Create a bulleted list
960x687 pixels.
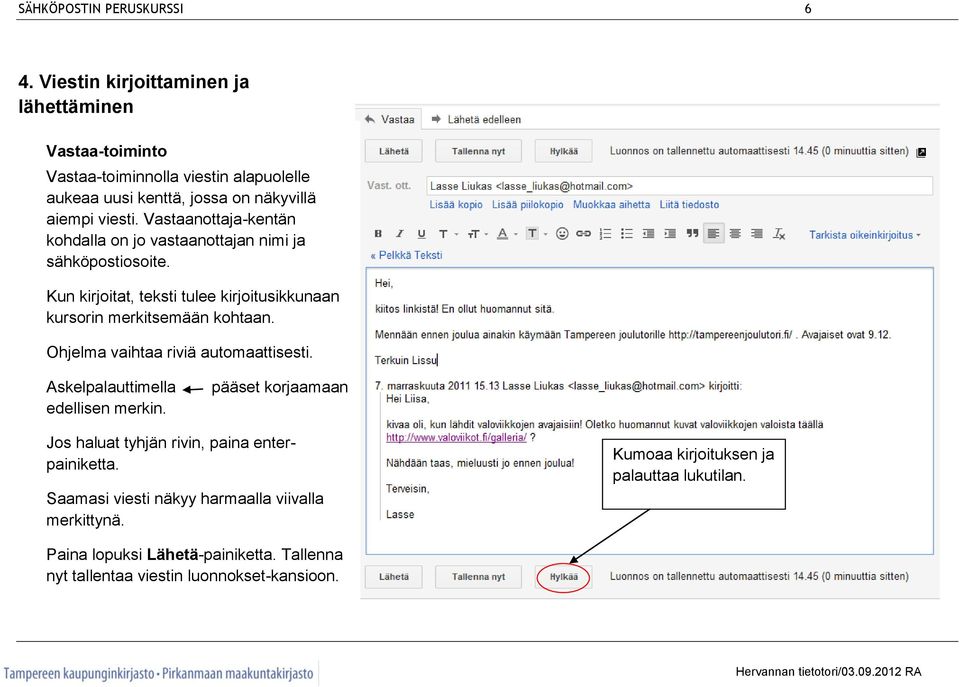626,234
